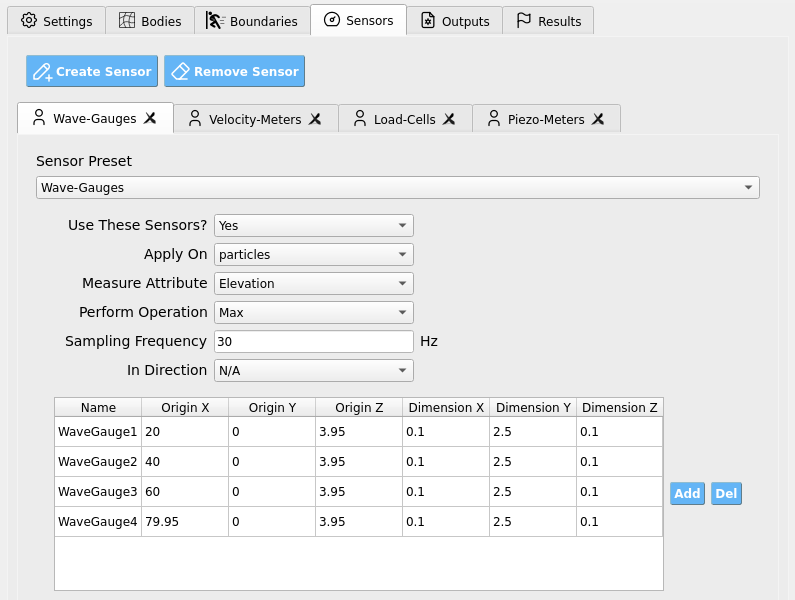Expand the Apply On dropdown
The height and width of the screenshot is (600, 795).
click(313, 254)
